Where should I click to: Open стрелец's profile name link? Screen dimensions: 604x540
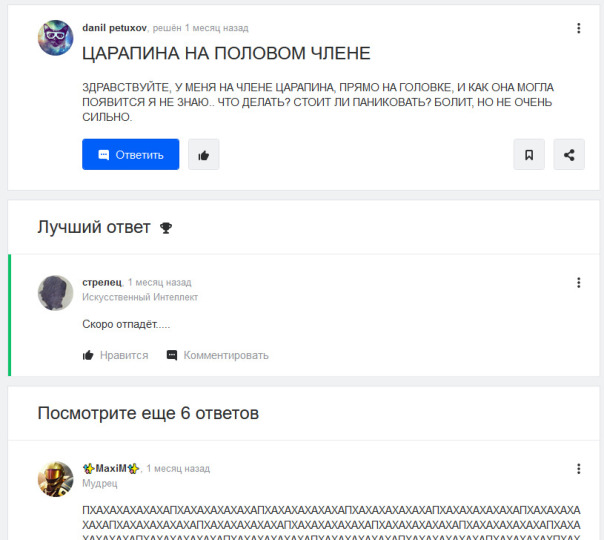point(102,282)
